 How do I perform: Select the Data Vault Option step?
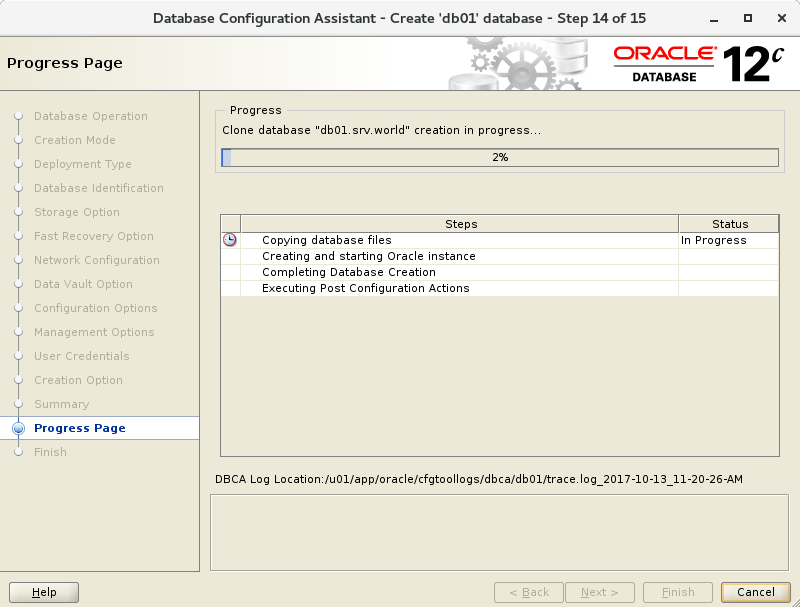[x=83, y=284]
